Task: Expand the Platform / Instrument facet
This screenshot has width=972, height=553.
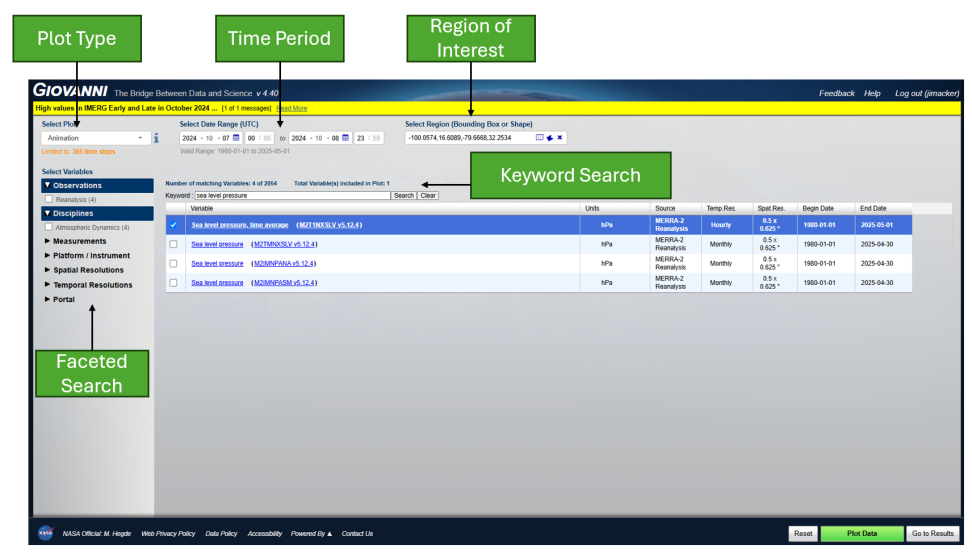Action: [87, 255]
